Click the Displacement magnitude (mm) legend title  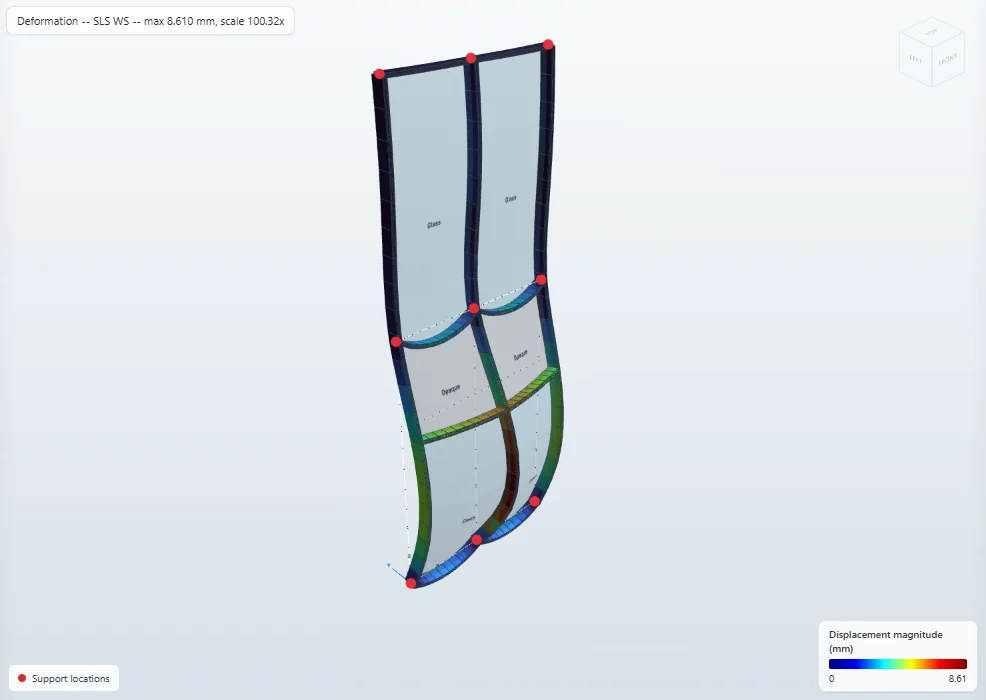(x=885, y=642)
